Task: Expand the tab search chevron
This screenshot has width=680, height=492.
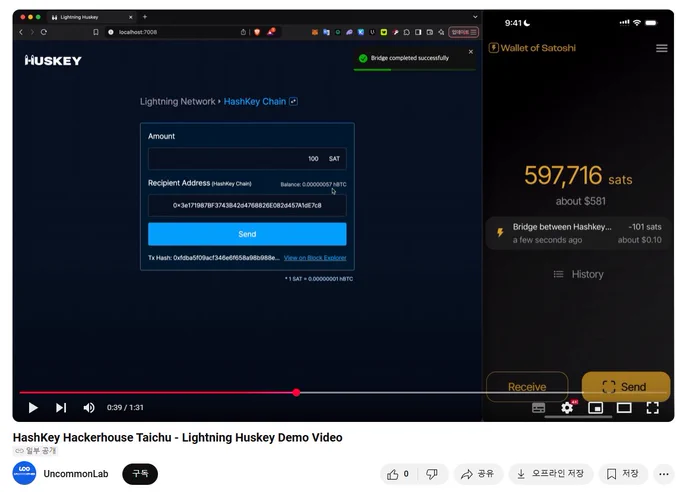Action: pyautogui.click(x=475, y=17)
